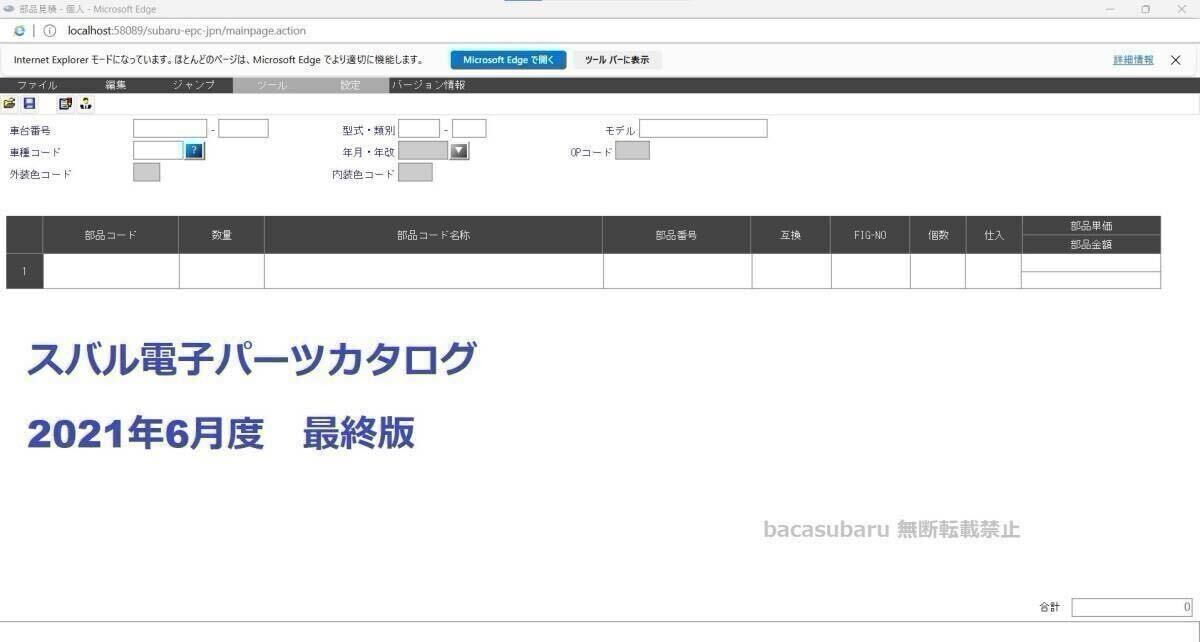1200x642 pixels.
Task: Click the browser address bar URL
Action: [186, 31]
